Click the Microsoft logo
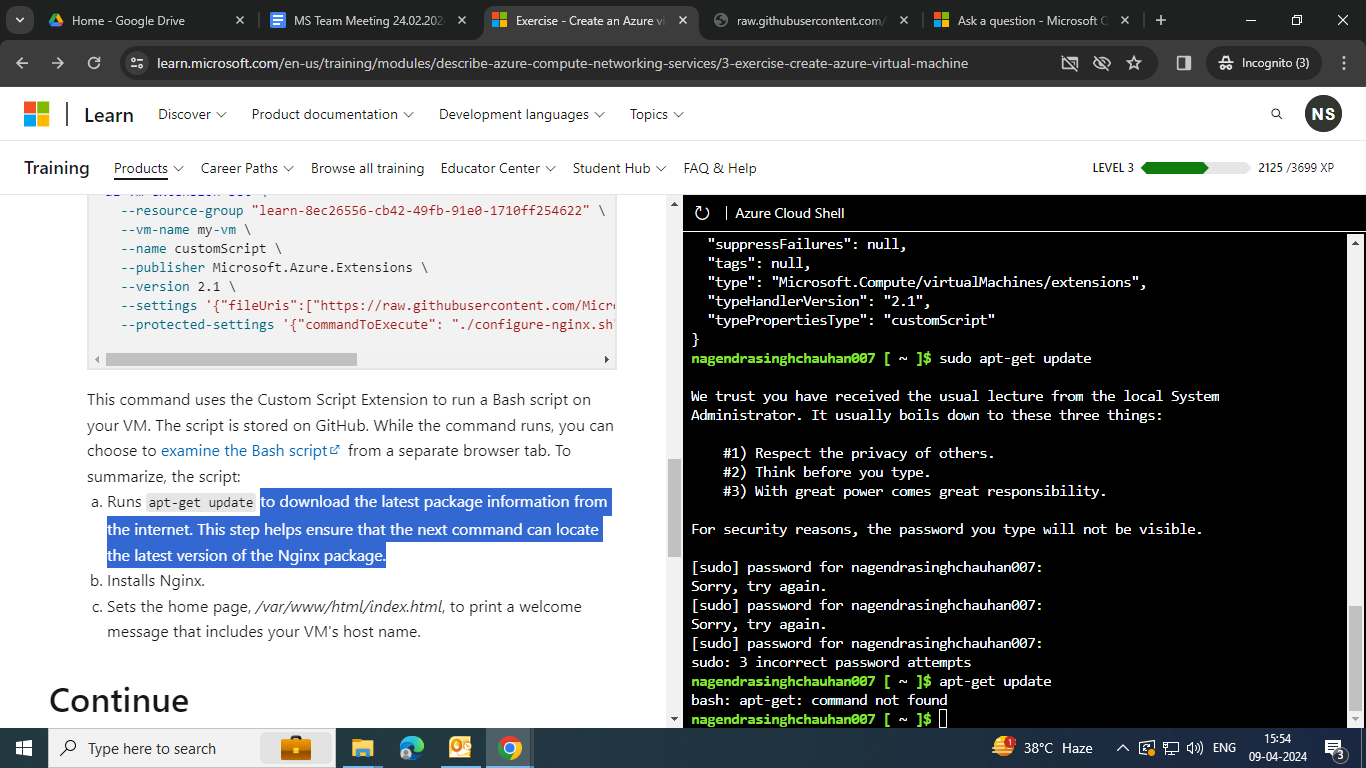 [x=37, y=114]
